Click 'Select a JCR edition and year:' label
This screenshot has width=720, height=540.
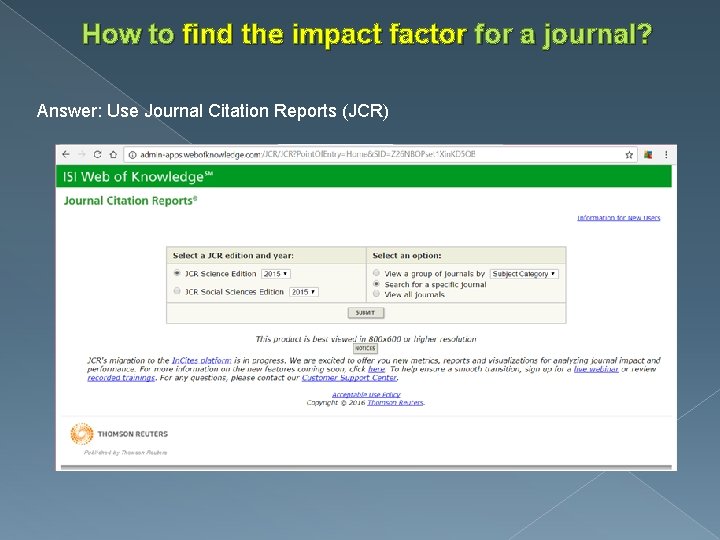coord(233,255)
